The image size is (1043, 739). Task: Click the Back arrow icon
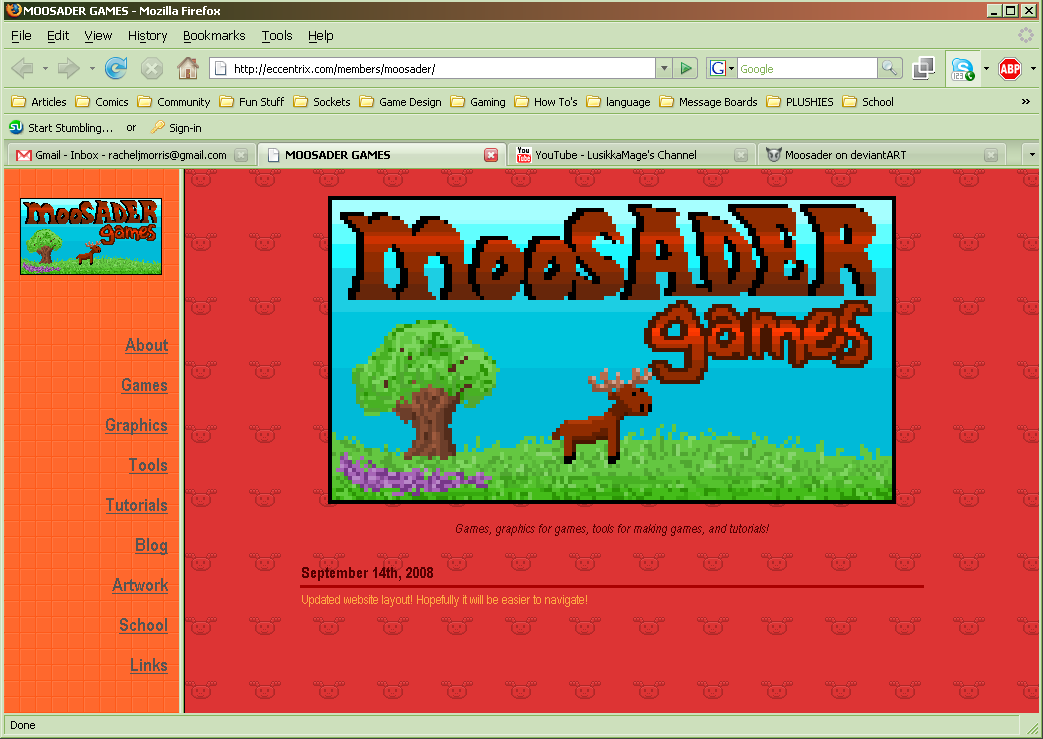coord(22,68)
